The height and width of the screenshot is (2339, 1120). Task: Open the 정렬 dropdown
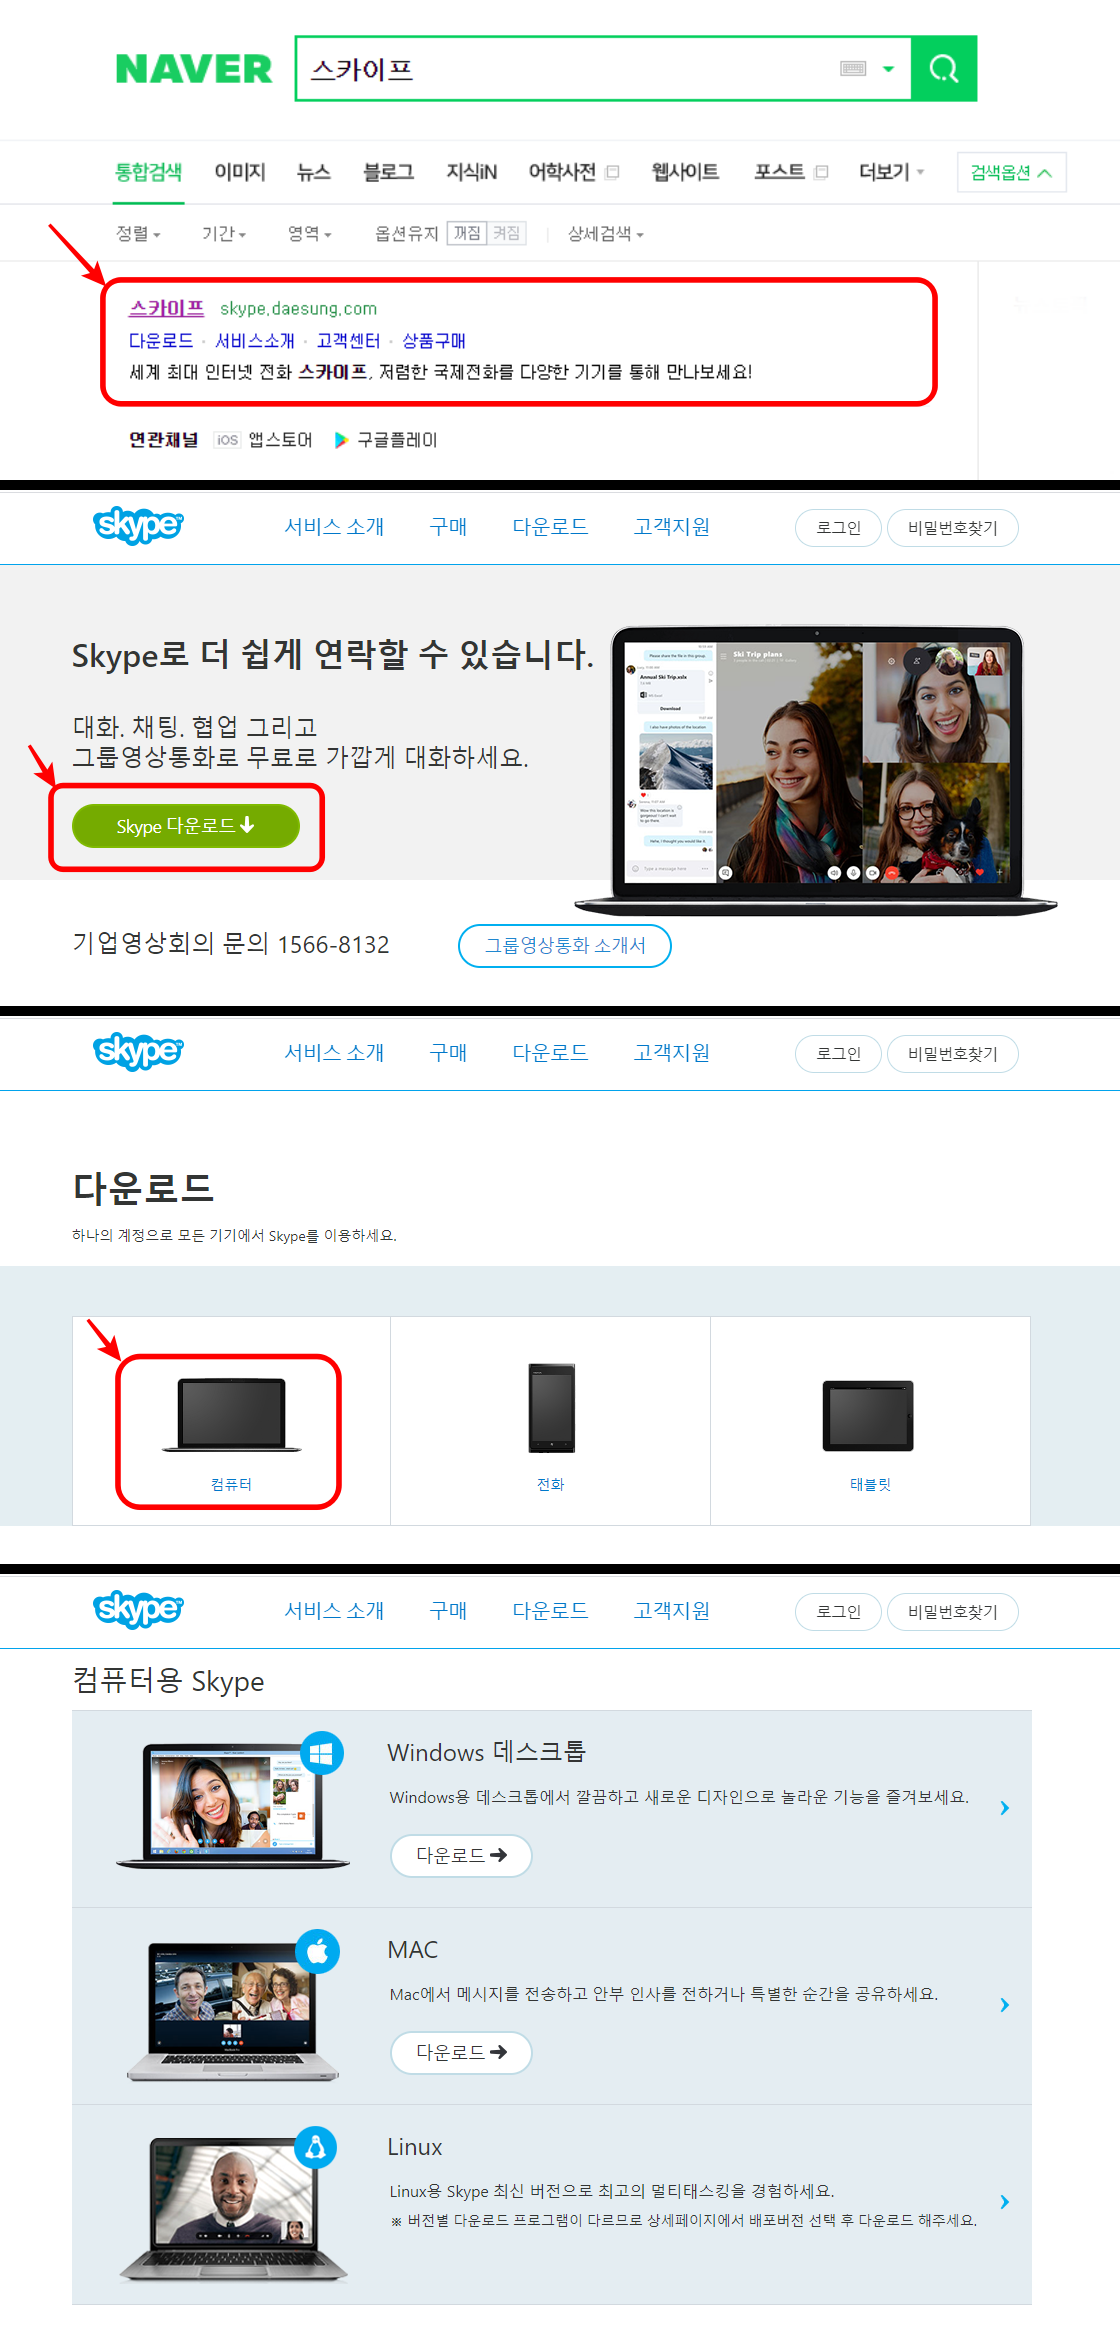coord(138,233)
